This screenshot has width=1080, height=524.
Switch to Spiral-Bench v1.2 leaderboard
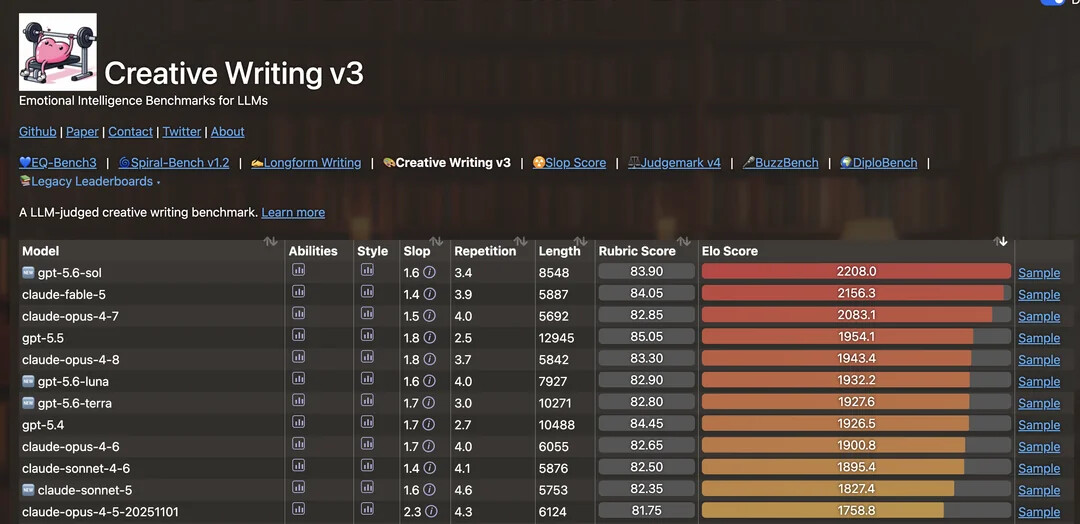pyautogui.click(x=174, y=163)
